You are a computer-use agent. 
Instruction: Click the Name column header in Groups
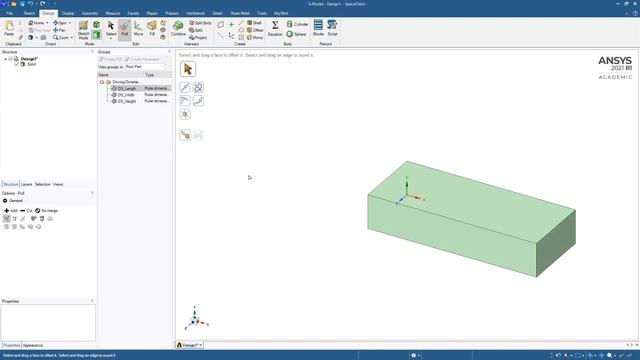120,75
